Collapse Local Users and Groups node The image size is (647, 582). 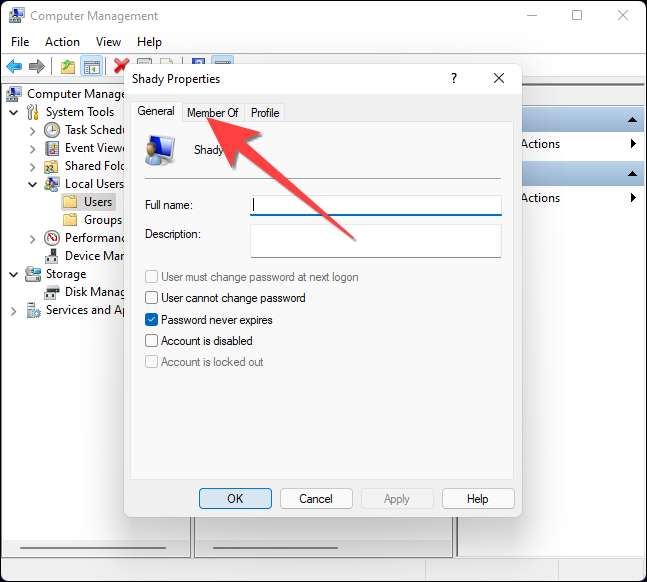click(x=33, y=185)
